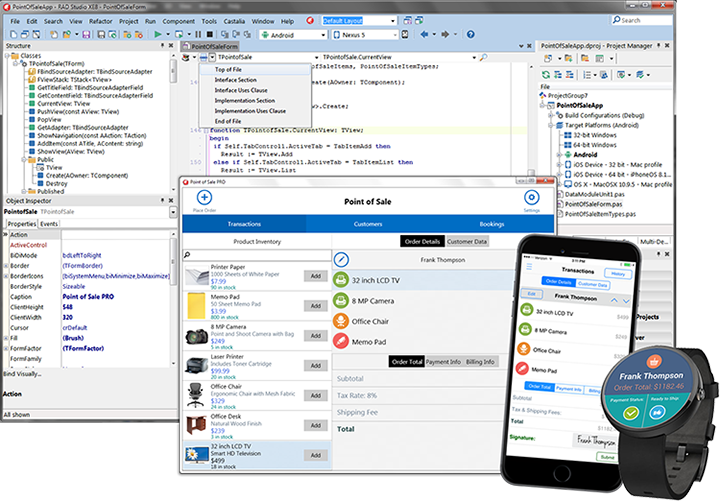Screen dimensions: 720x501
Task: Click the Forward arrow icon
Action: 445,34
